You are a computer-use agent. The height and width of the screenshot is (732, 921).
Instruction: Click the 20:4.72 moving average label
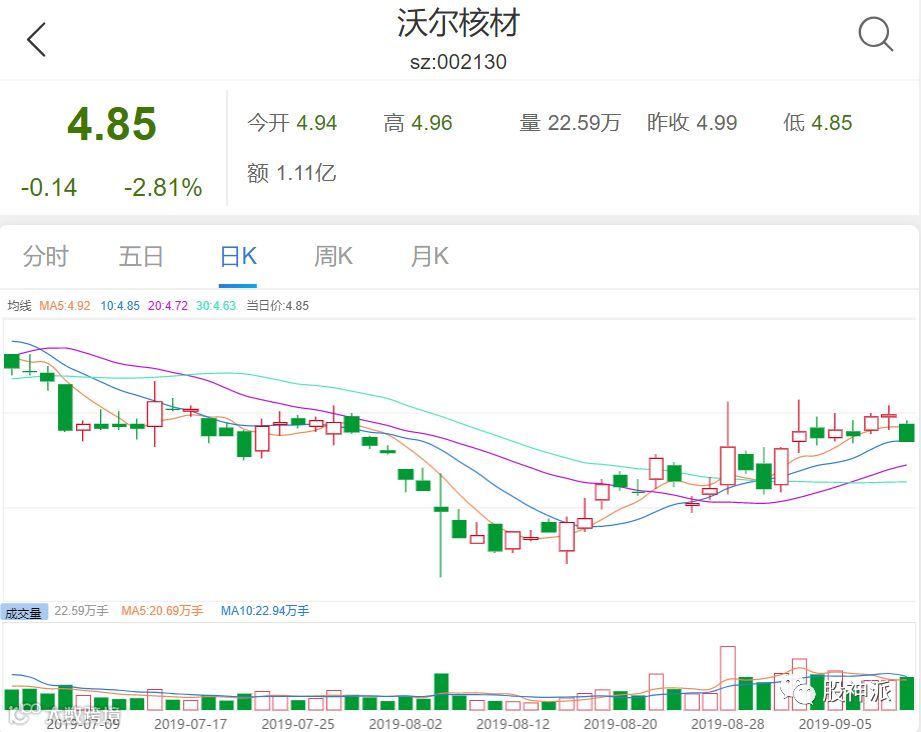tap(168, 305)
